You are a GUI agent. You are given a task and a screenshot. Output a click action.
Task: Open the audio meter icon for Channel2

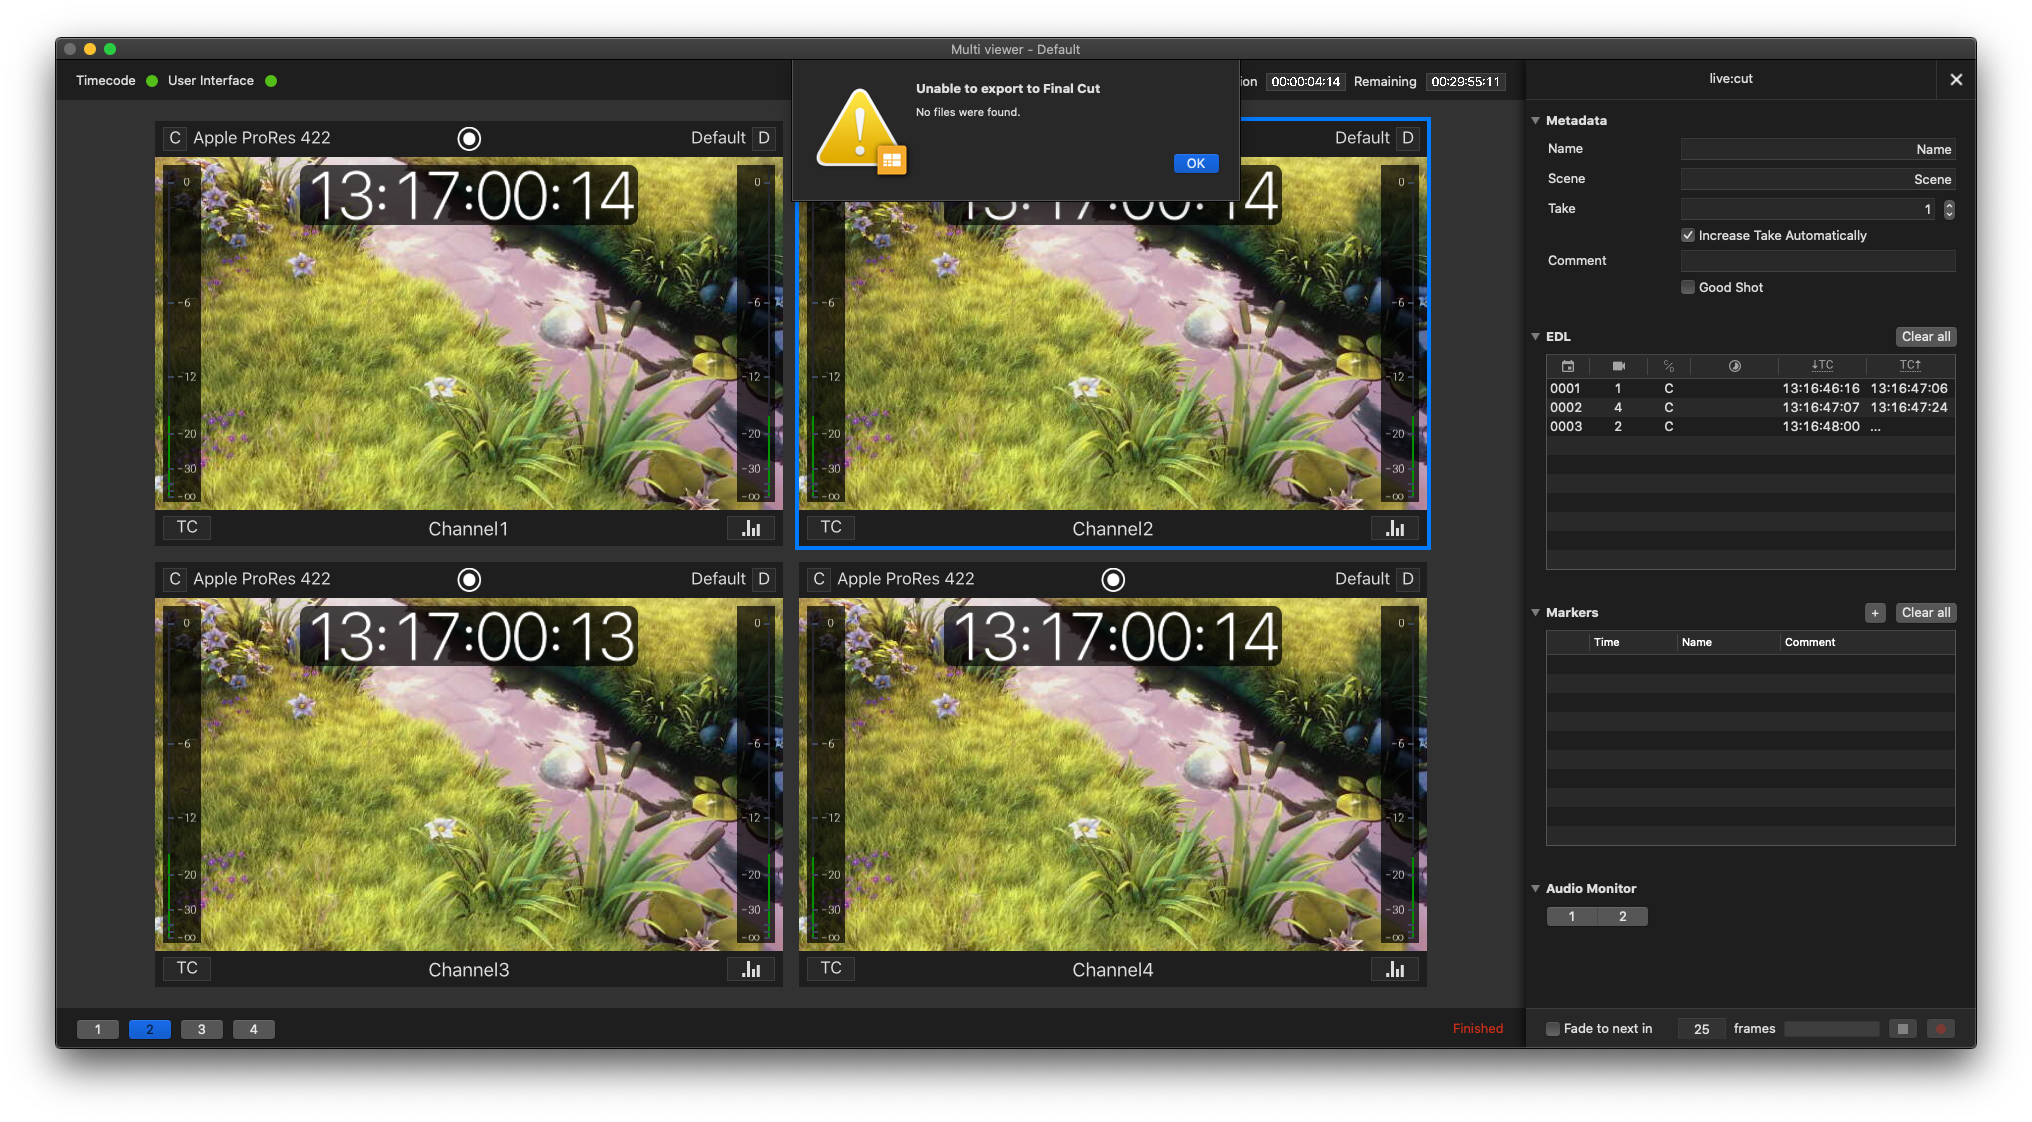pyautogui.click(x=1395, y=528)
